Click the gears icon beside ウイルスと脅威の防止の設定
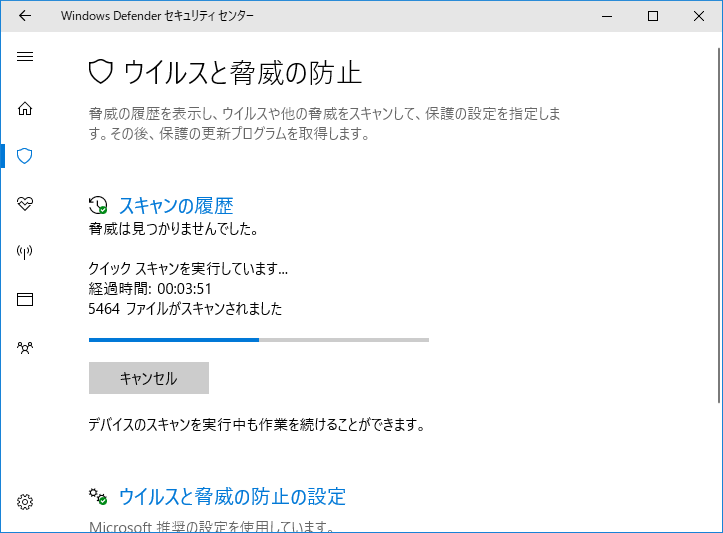This screenshot has width=723, height=533. click(98, 496)
